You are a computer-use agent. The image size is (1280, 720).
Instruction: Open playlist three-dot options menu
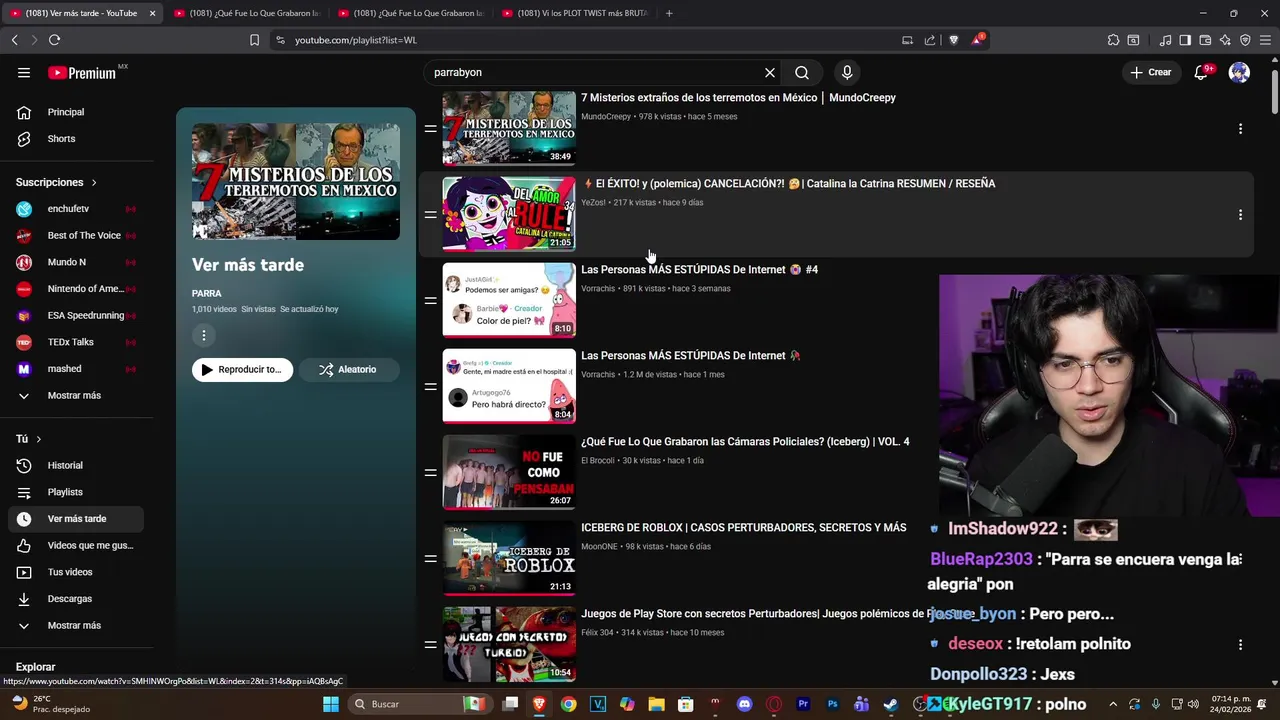(x=203, y=336)
